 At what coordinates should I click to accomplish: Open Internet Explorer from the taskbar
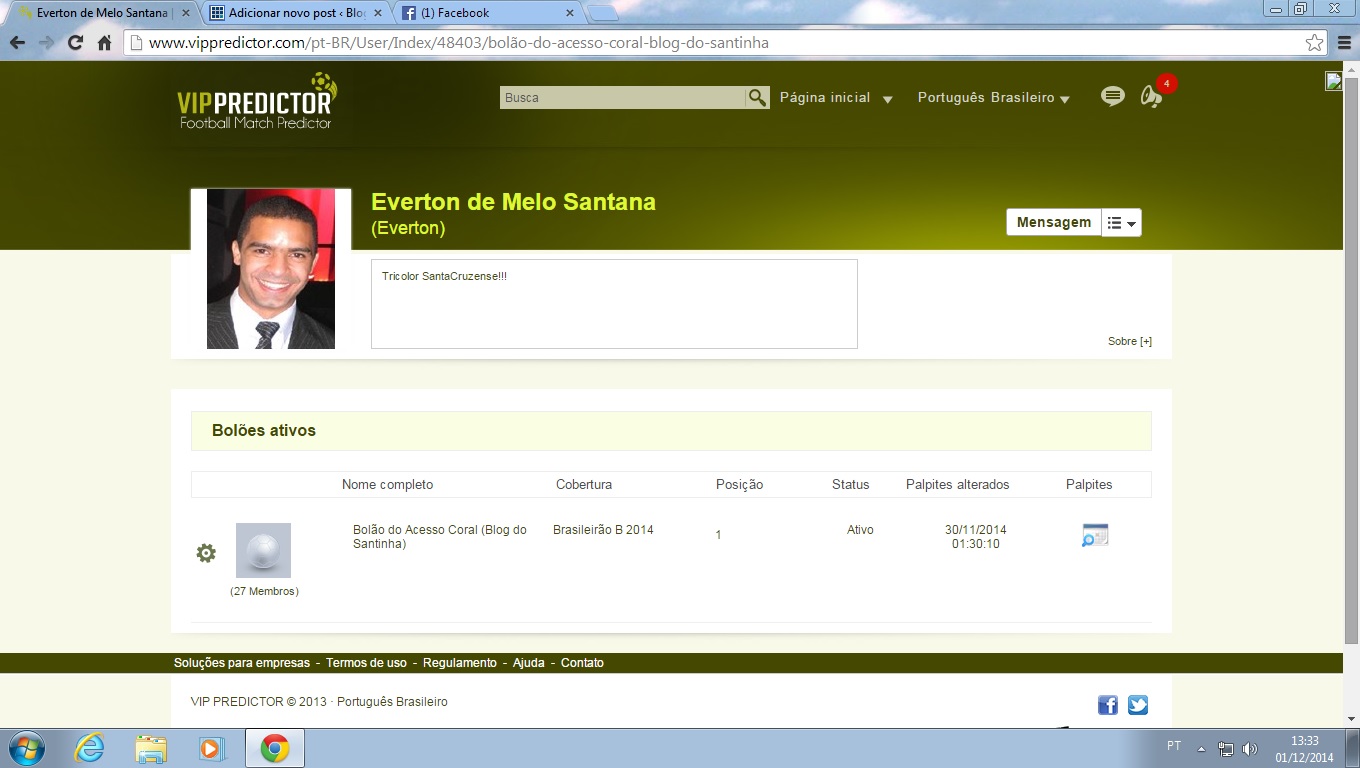[x=89, y=748]
